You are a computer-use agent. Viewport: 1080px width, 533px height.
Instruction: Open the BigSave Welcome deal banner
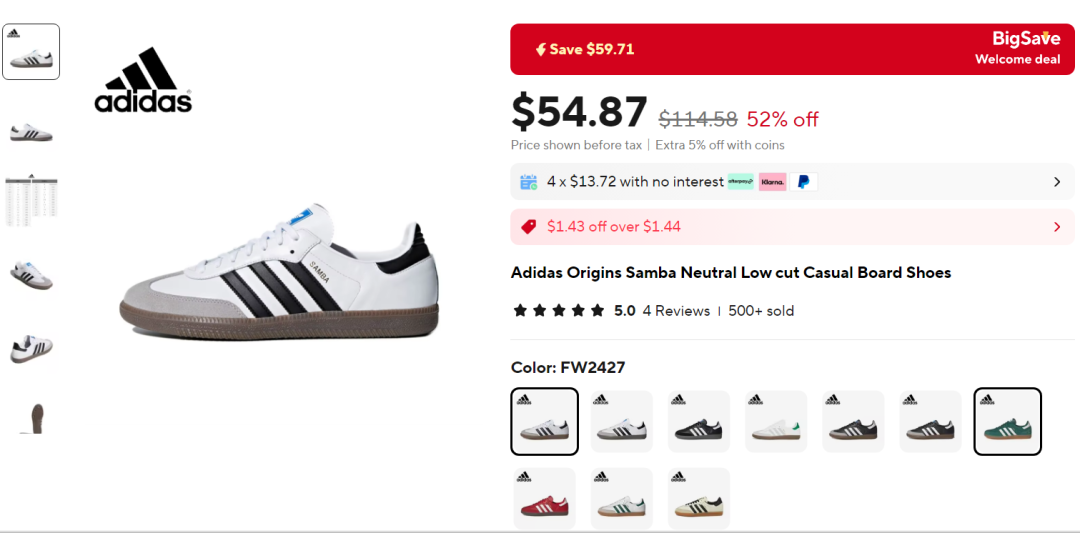792,50
